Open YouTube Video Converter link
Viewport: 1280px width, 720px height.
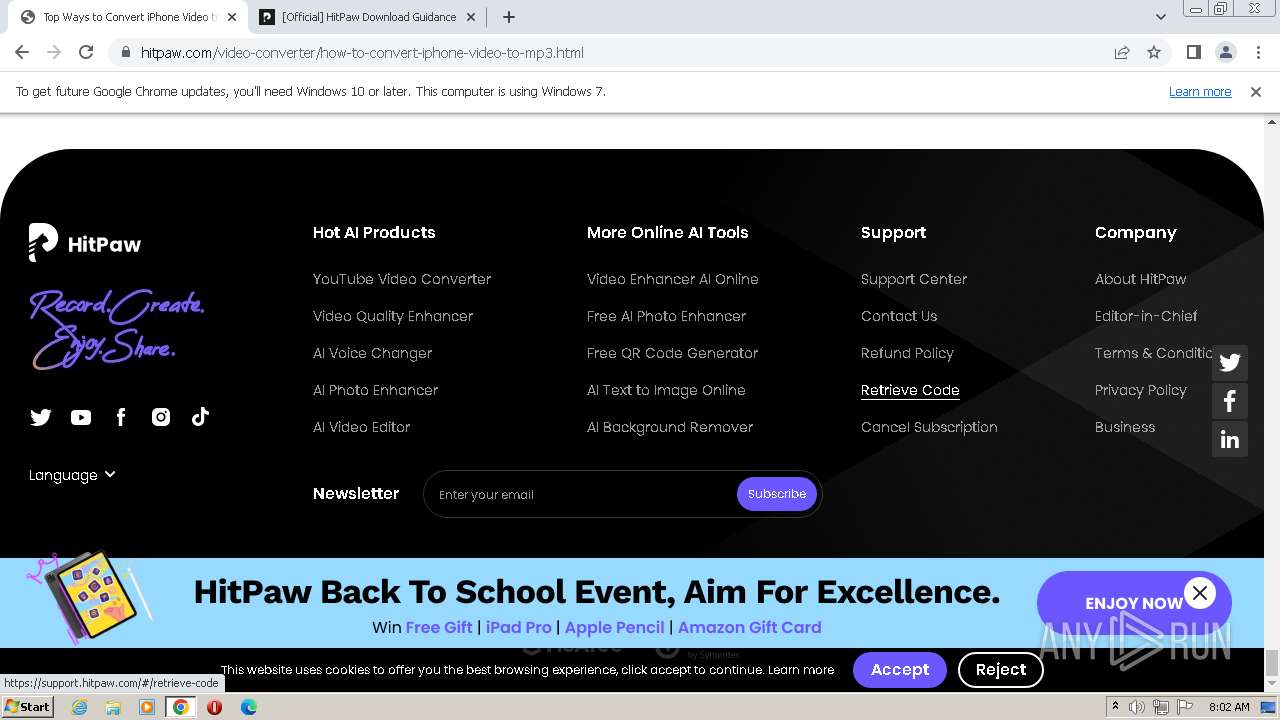[402, 279]
